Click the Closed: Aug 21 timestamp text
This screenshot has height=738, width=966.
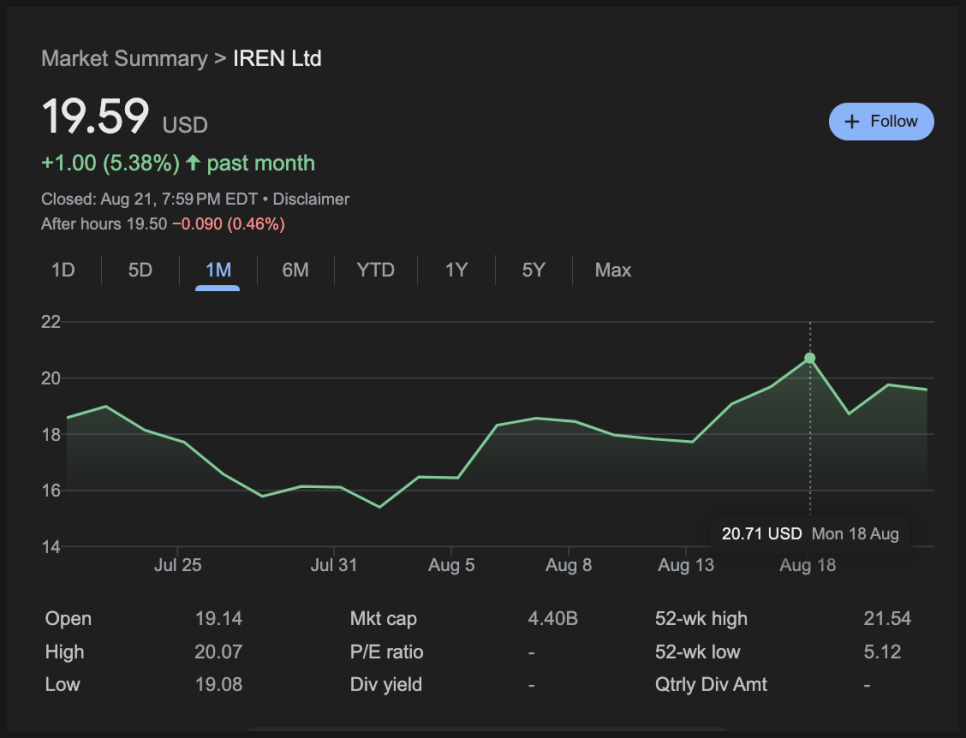point(149,199)
